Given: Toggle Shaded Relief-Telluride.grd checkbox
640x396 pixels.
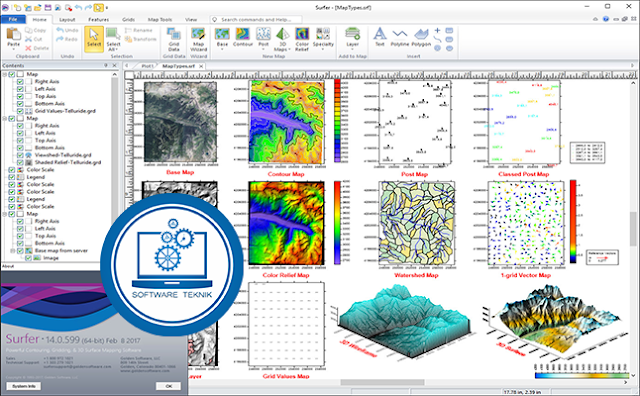Looking at the screenshot, I should click(20, 162).
